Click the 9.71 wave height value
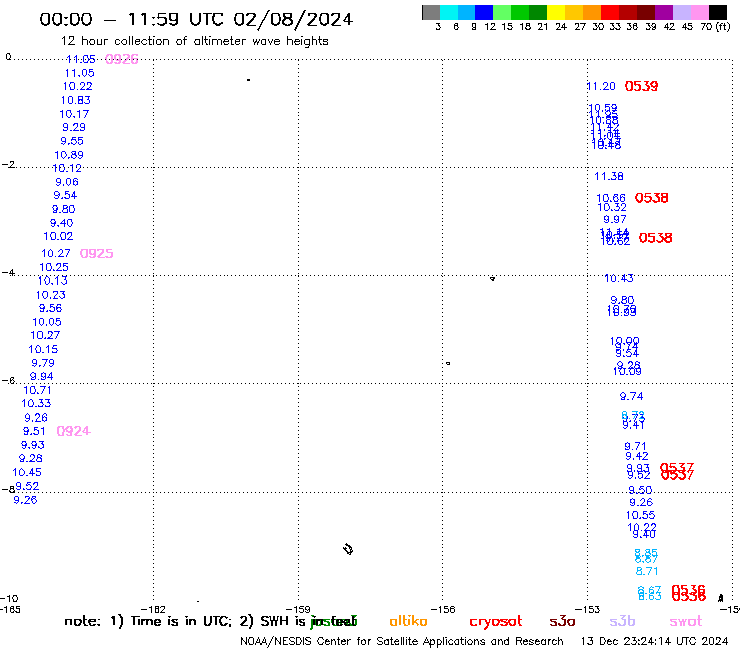The image size is (740, 650). coord(635,446)
